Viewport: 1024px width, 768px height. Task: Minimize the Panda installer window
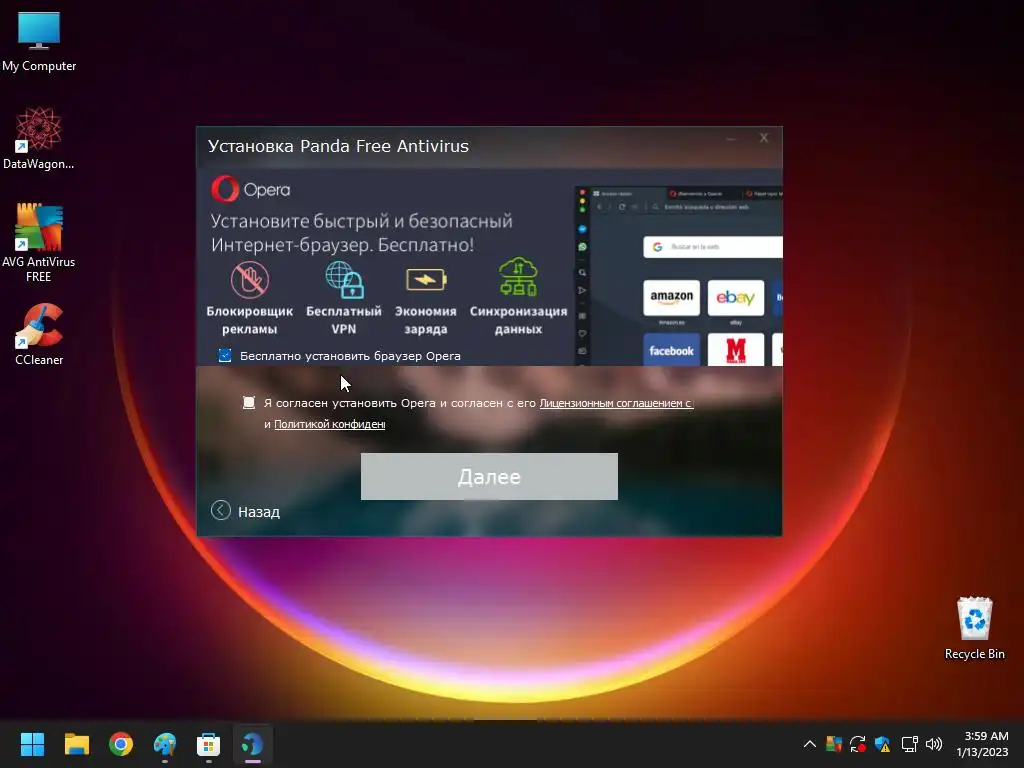pyautogui.click(x=731, y=138)
